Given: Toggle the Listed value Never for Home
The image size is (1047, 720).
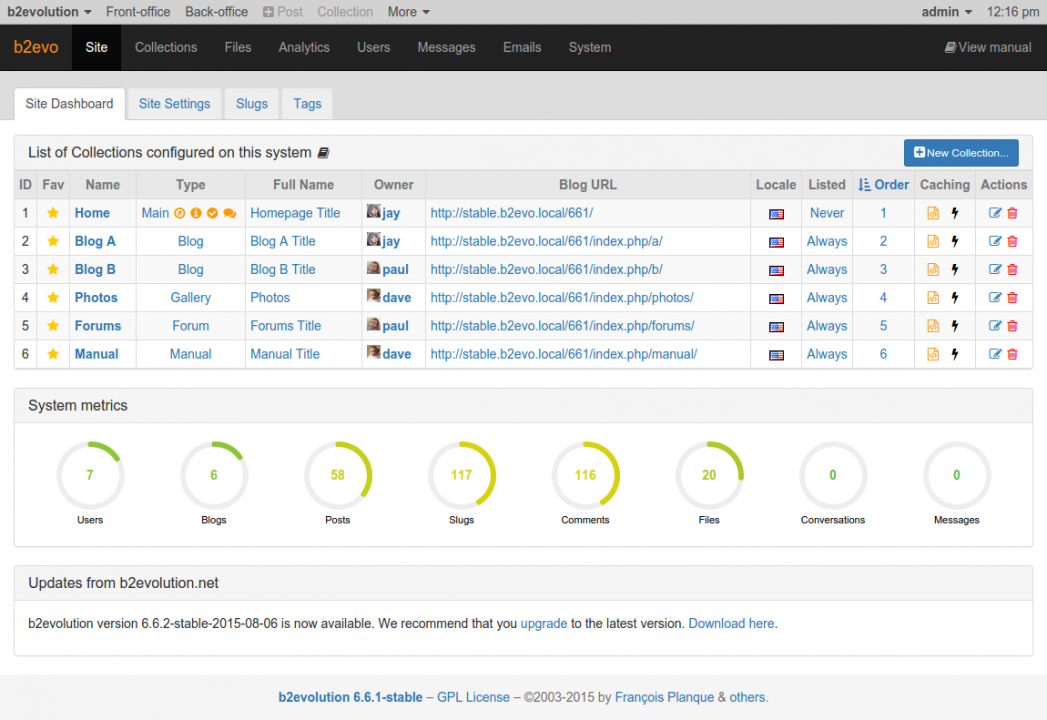Looking at the screenshot, I should click(x=827, y=213).
